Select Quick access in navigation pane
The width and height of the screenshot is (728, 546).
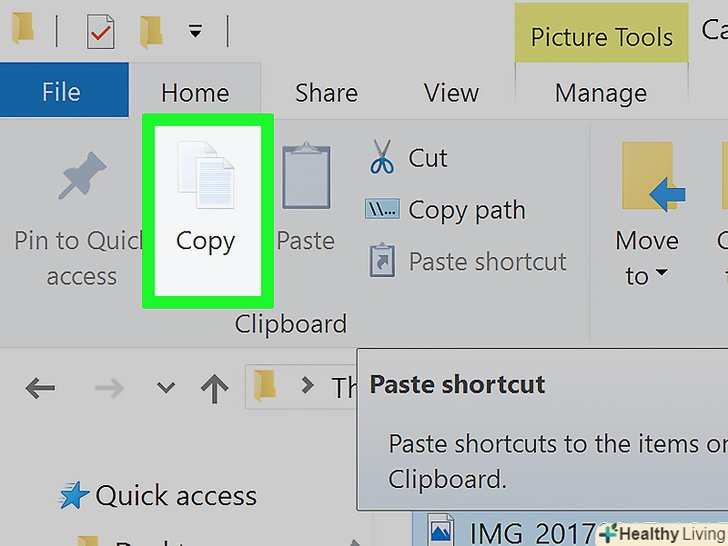click(175, 496)
